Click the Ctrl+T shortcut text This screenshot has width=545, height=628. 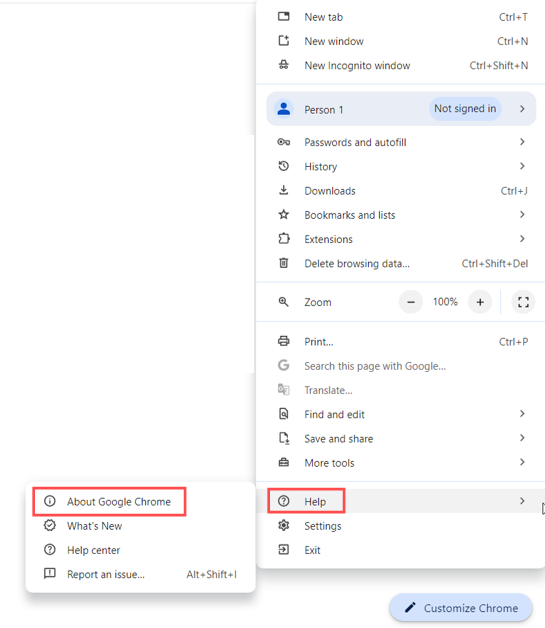pos(513,17)
